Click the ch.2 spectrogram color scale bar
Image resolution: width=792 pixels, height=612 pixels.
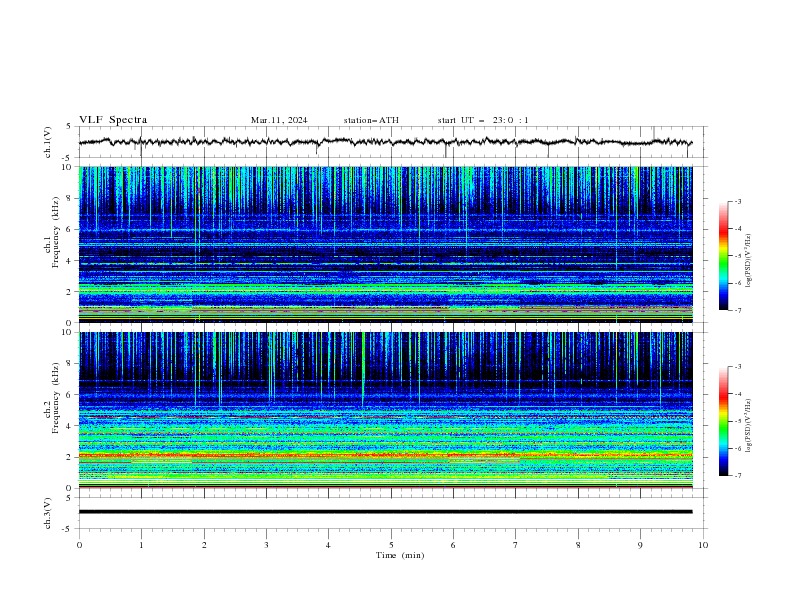(x=724, y=421)
